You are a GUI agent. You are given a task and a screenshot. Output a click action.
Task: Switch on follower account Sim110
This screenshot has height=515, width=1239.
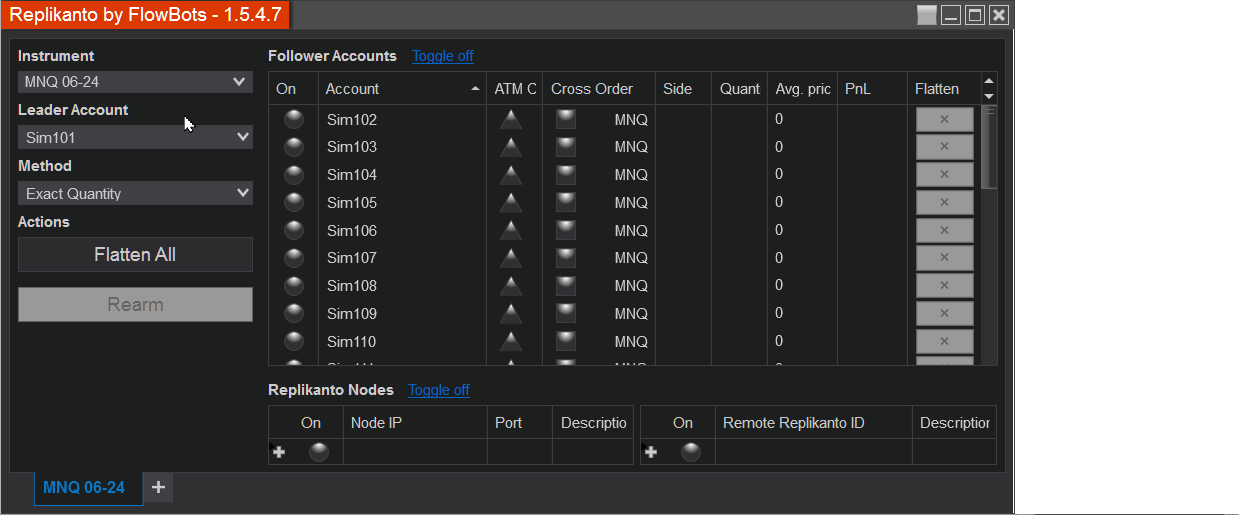pyautogui.click(x=294, y=341)
